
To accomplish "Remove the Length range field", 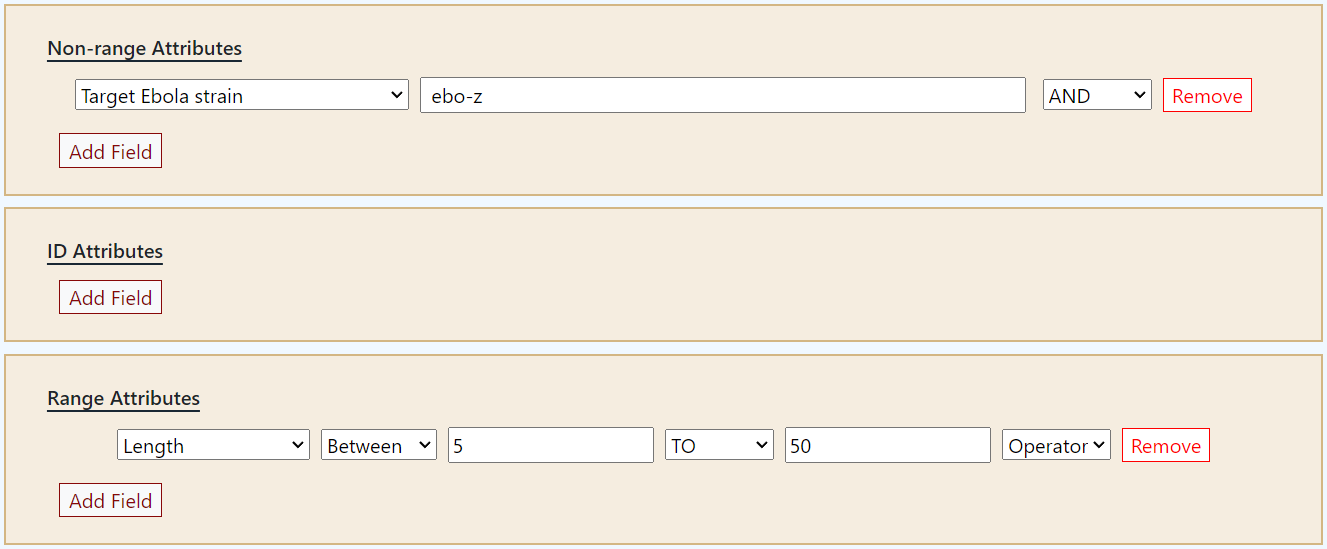I will coord(1165,446).
